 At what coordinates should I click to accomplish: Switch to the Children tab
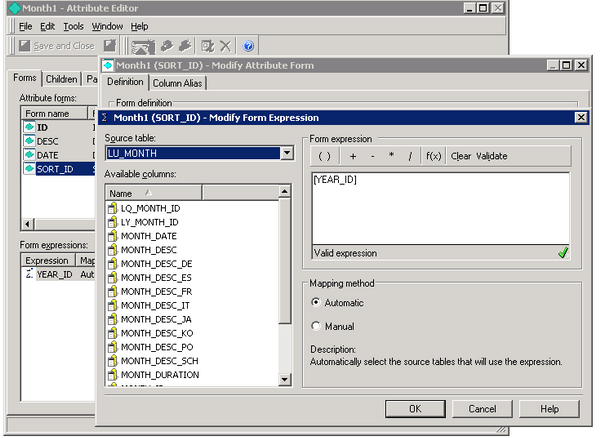click(x=61, y=79)
